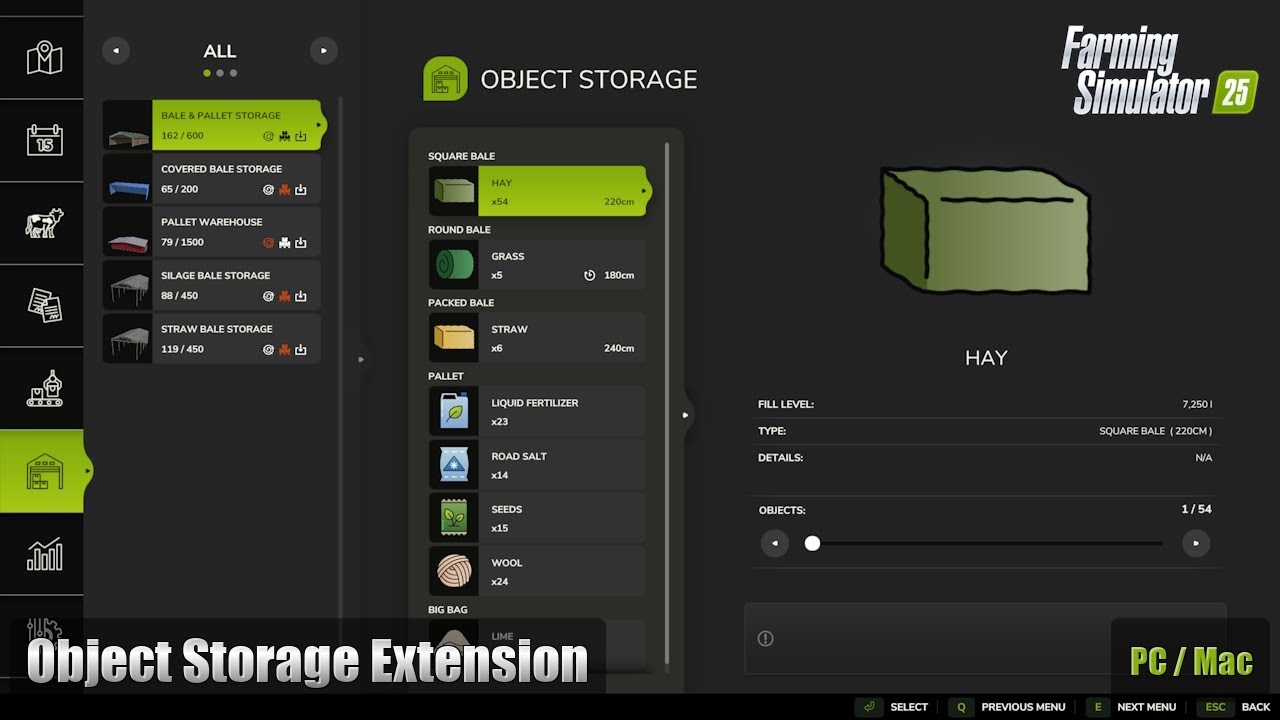Click the ESC key hint button

click(x=1215, y=707)
